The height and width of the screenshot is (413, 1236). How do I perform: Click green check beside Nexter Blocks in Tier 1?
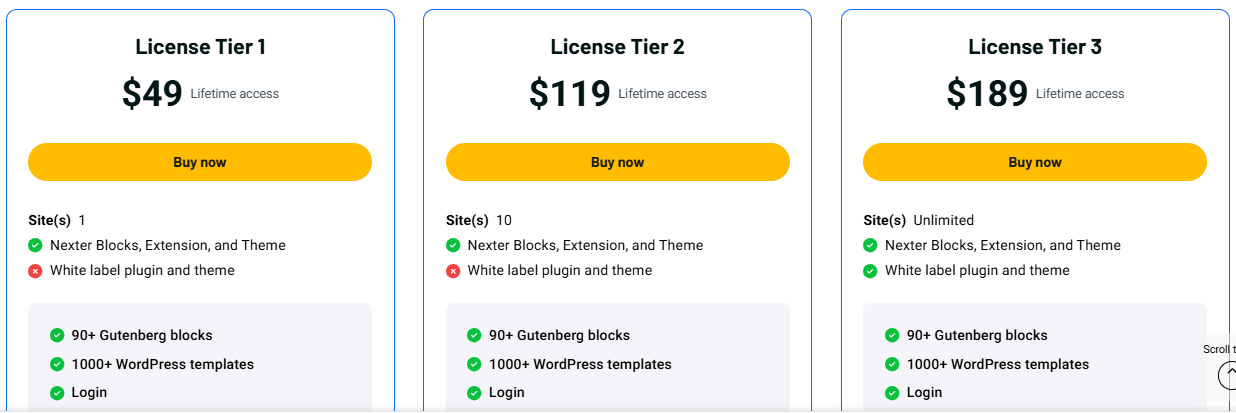pos(35,246)
